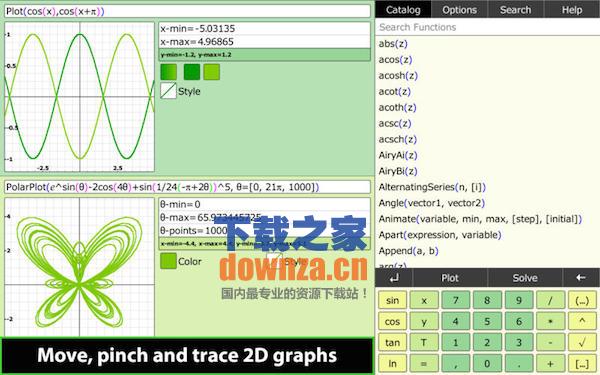Tap the decimal point key
Viewport: 600px width, 375px height.
click(x=519, y=364)
